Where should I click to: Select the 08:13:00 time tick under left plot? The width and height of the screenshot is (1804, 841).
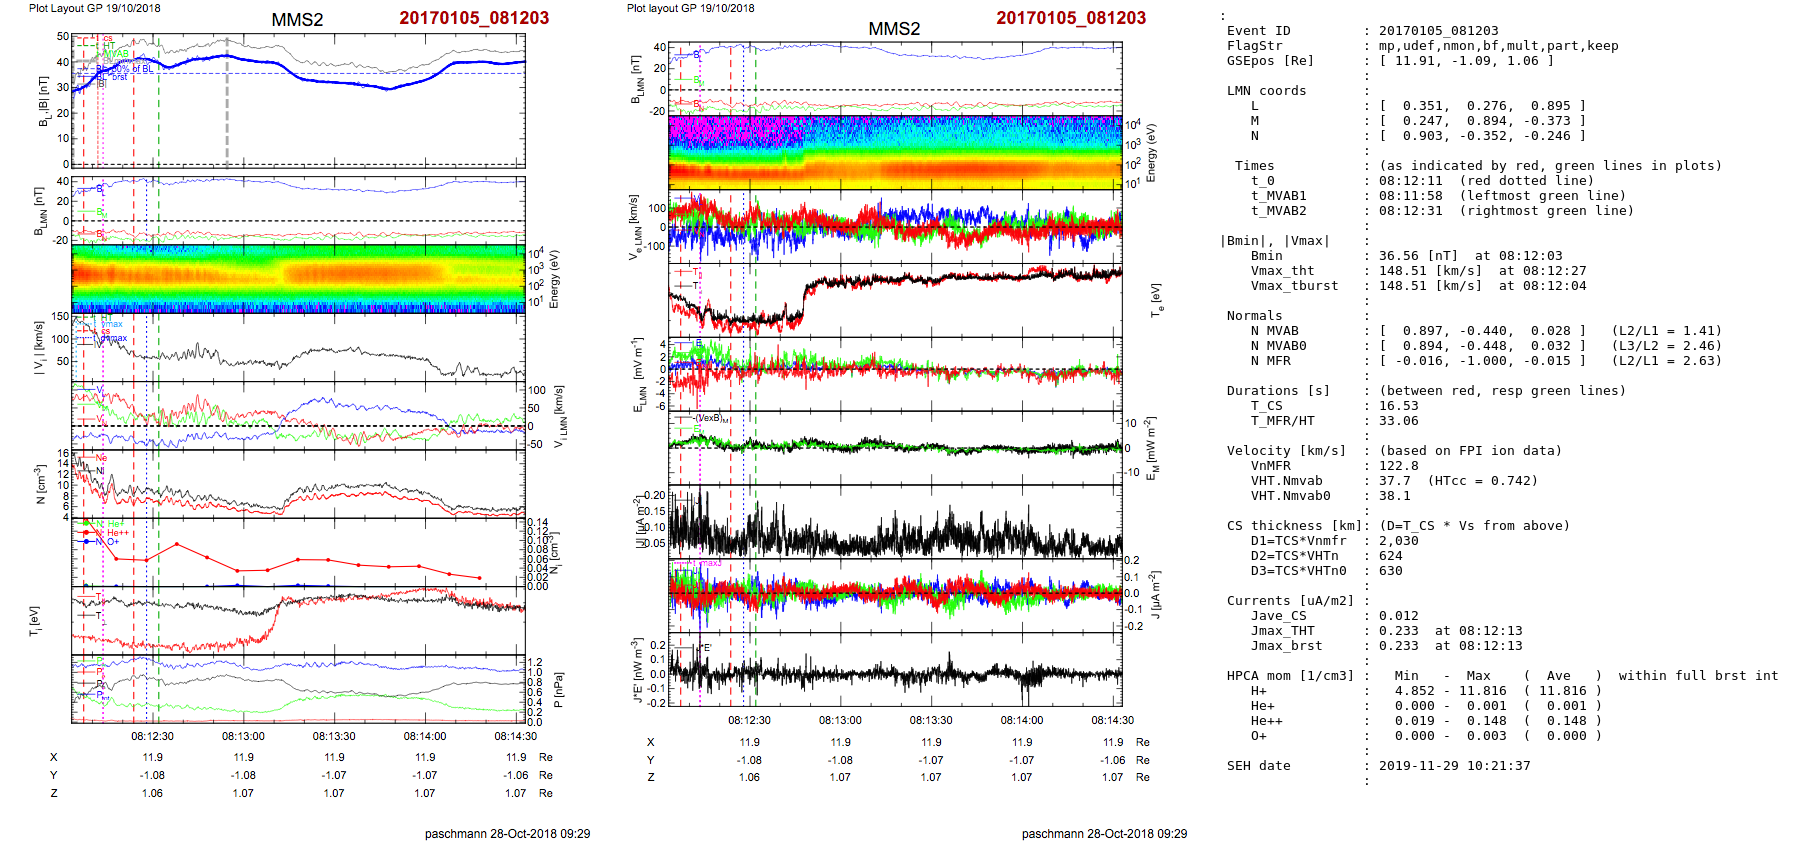(243, 736)
